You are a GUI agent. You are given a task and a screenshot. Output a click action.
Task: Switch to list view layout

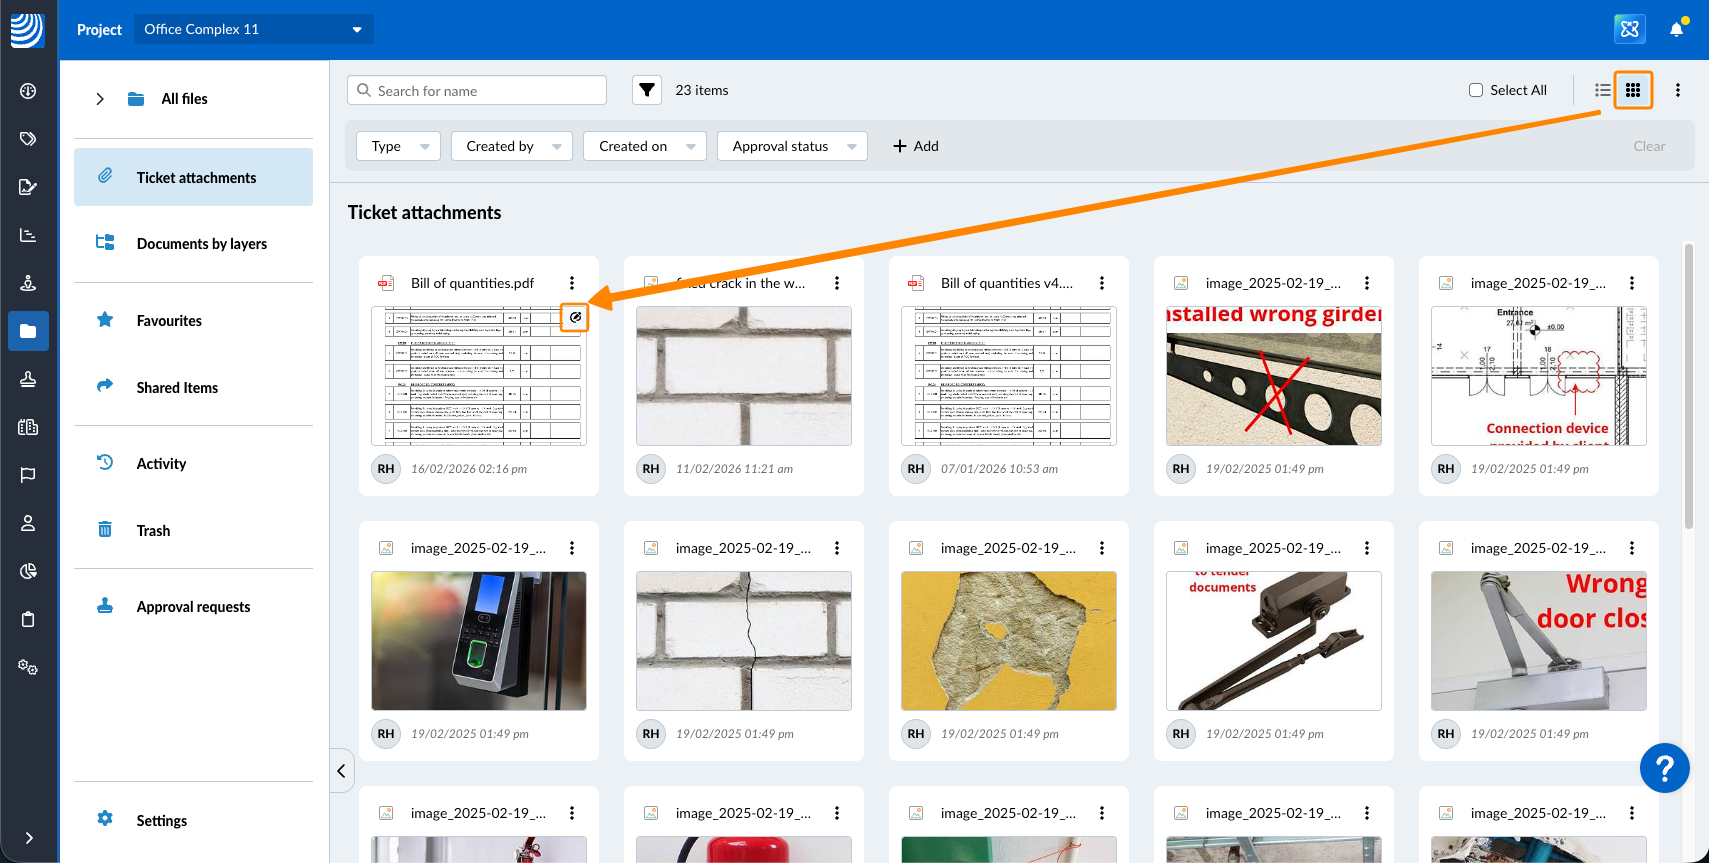click(1602, 90)
